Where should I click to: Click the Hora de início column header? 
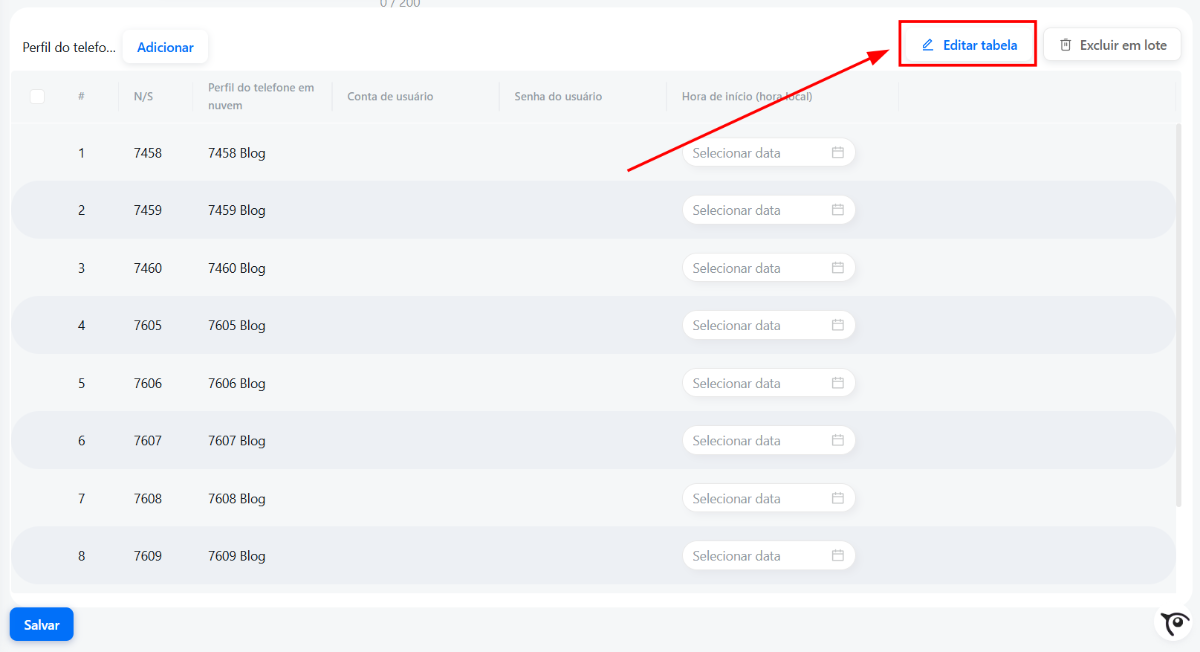(746, 97)
